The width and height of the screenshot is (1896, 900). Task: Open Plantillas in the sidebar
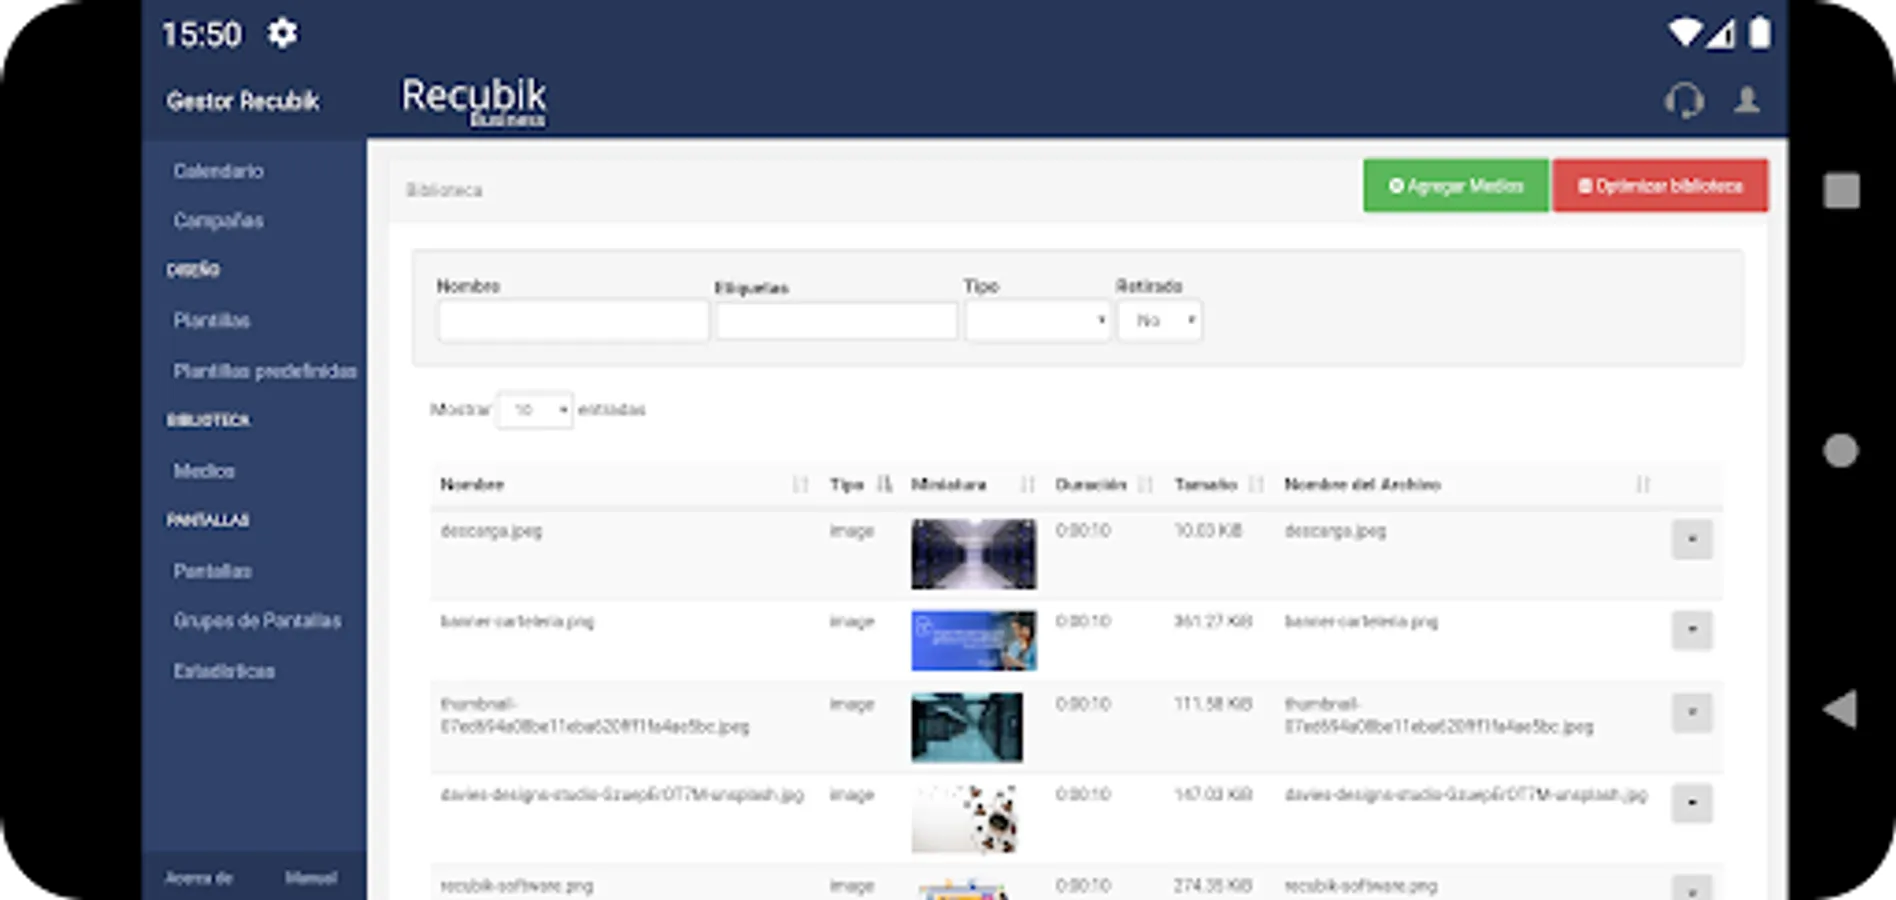[x=212, y=321]
